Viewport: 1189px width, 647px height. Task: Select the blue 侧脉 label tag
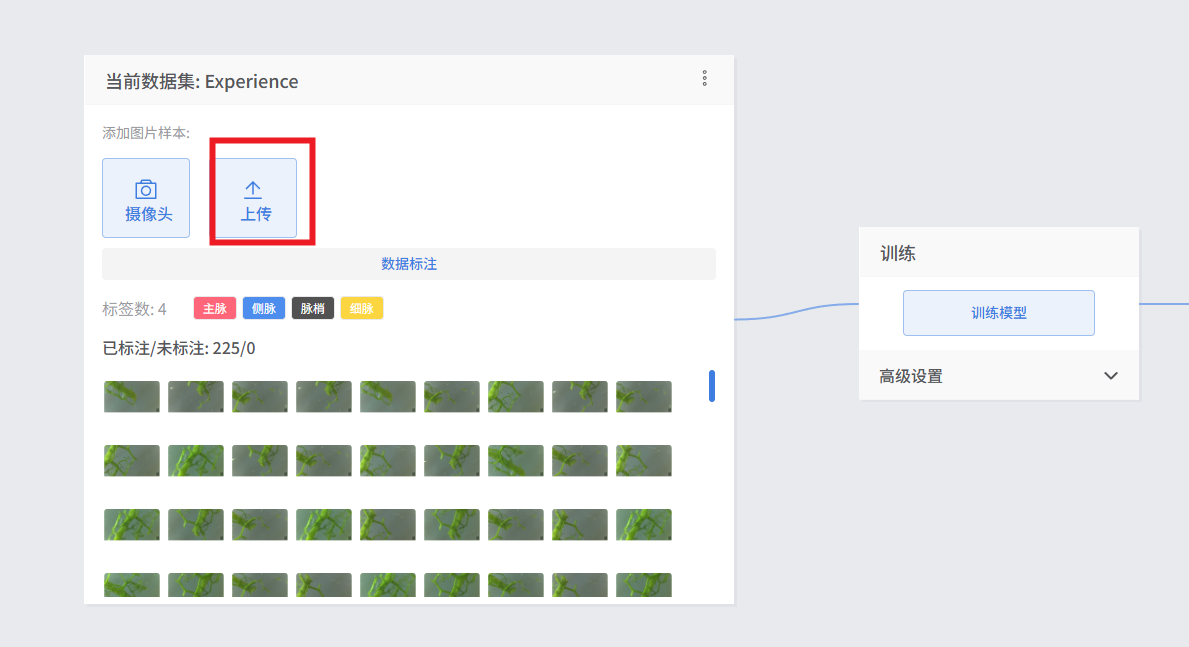[x=263, y=309]
